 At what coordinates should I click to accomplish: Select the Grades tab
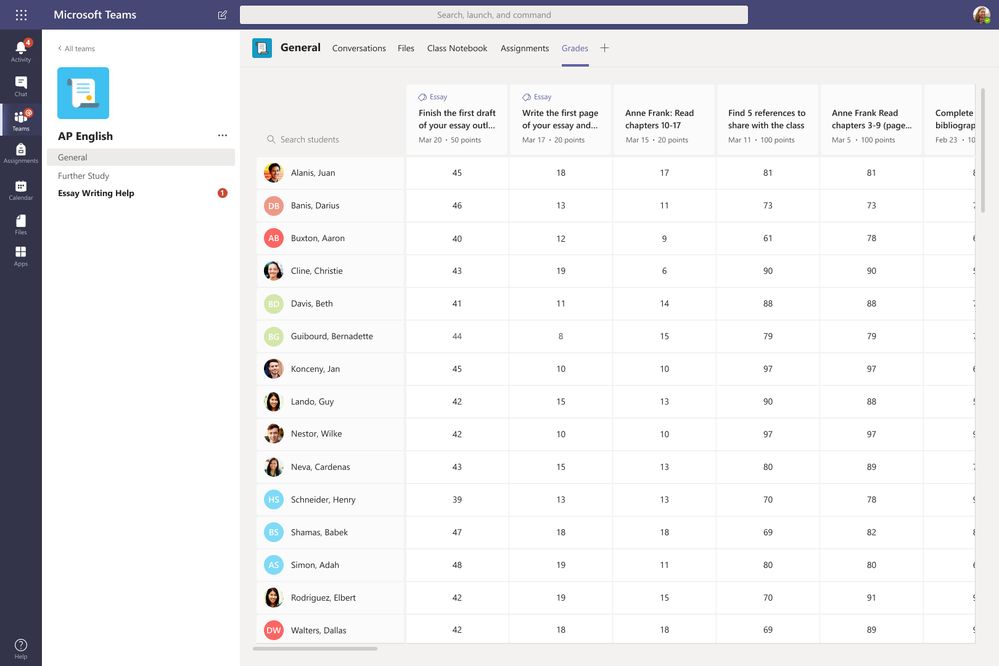pos(575,48)
